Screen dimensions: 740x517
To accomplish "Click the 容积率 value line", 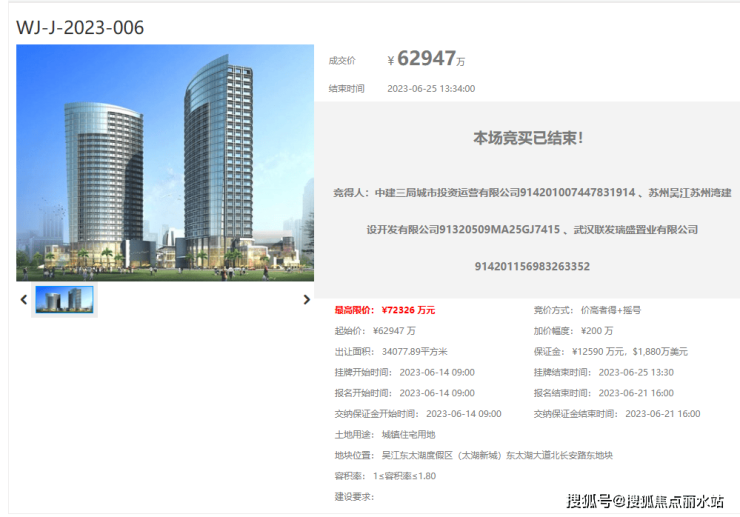I will click(x=385, y=476).
